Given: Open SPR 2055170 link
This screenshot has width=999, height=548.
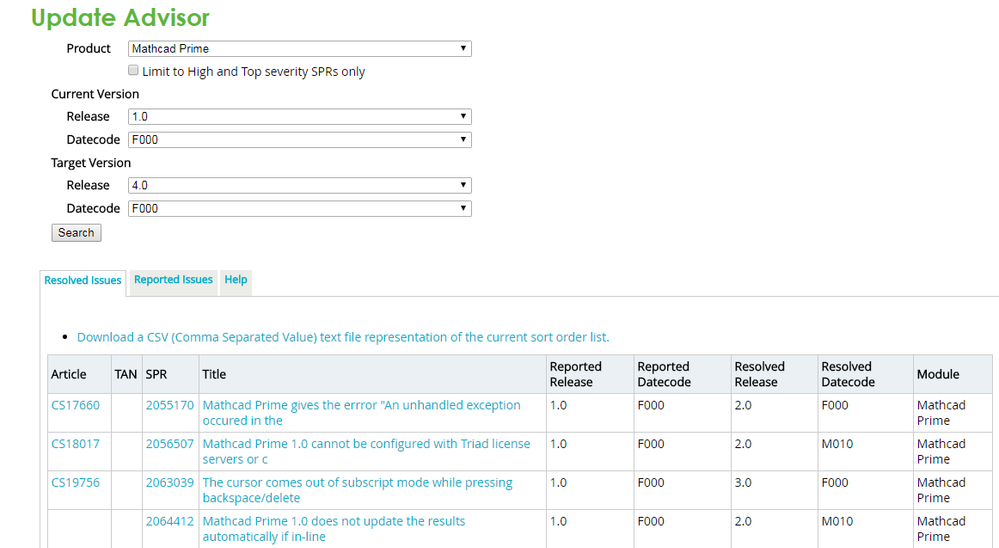Looking at the screenshot, I should (169, 406).
